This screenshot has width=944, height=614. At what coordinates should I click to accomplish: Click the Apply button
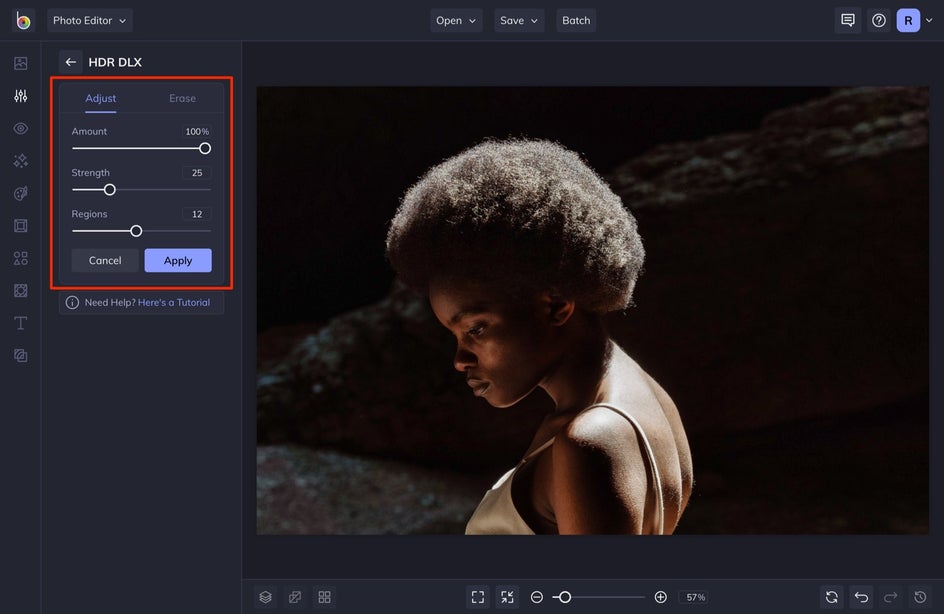[x=178, y=261]
